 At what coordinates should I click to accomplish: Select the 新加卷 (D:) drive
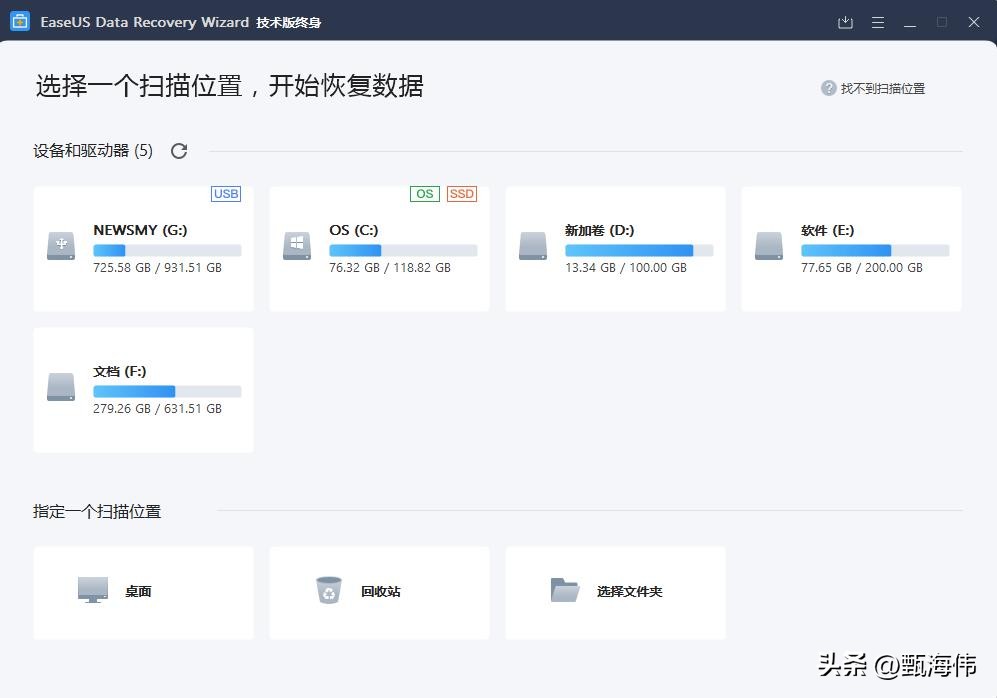pos(615,248)
